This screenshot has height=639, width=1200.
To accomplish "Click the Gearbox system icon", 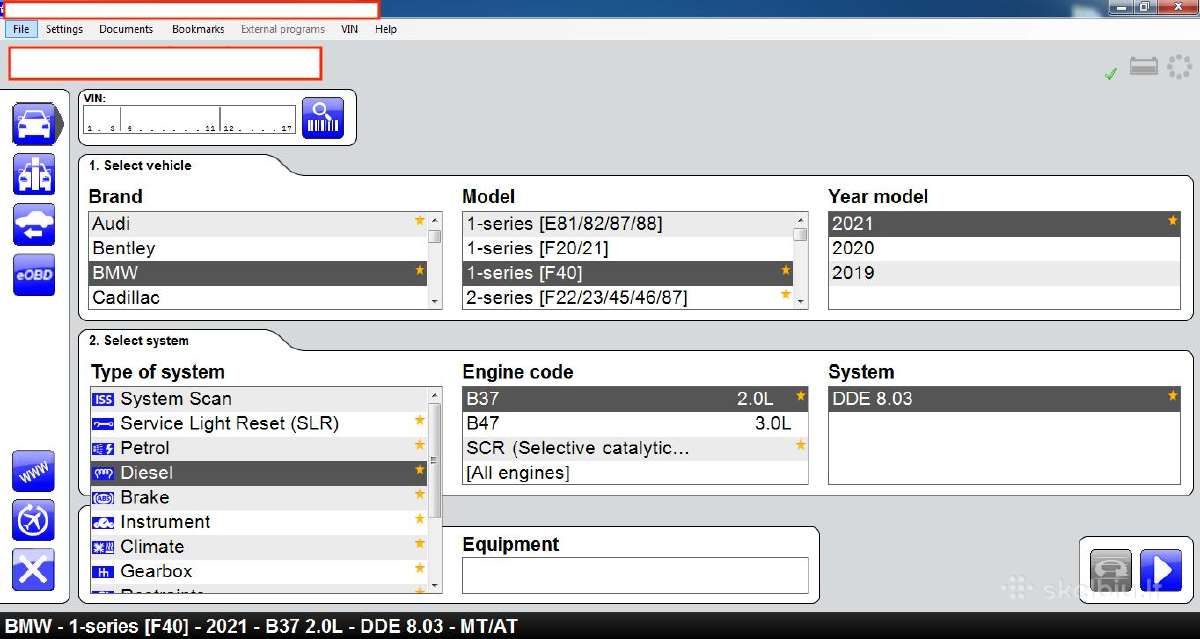I will coord(103,572).
